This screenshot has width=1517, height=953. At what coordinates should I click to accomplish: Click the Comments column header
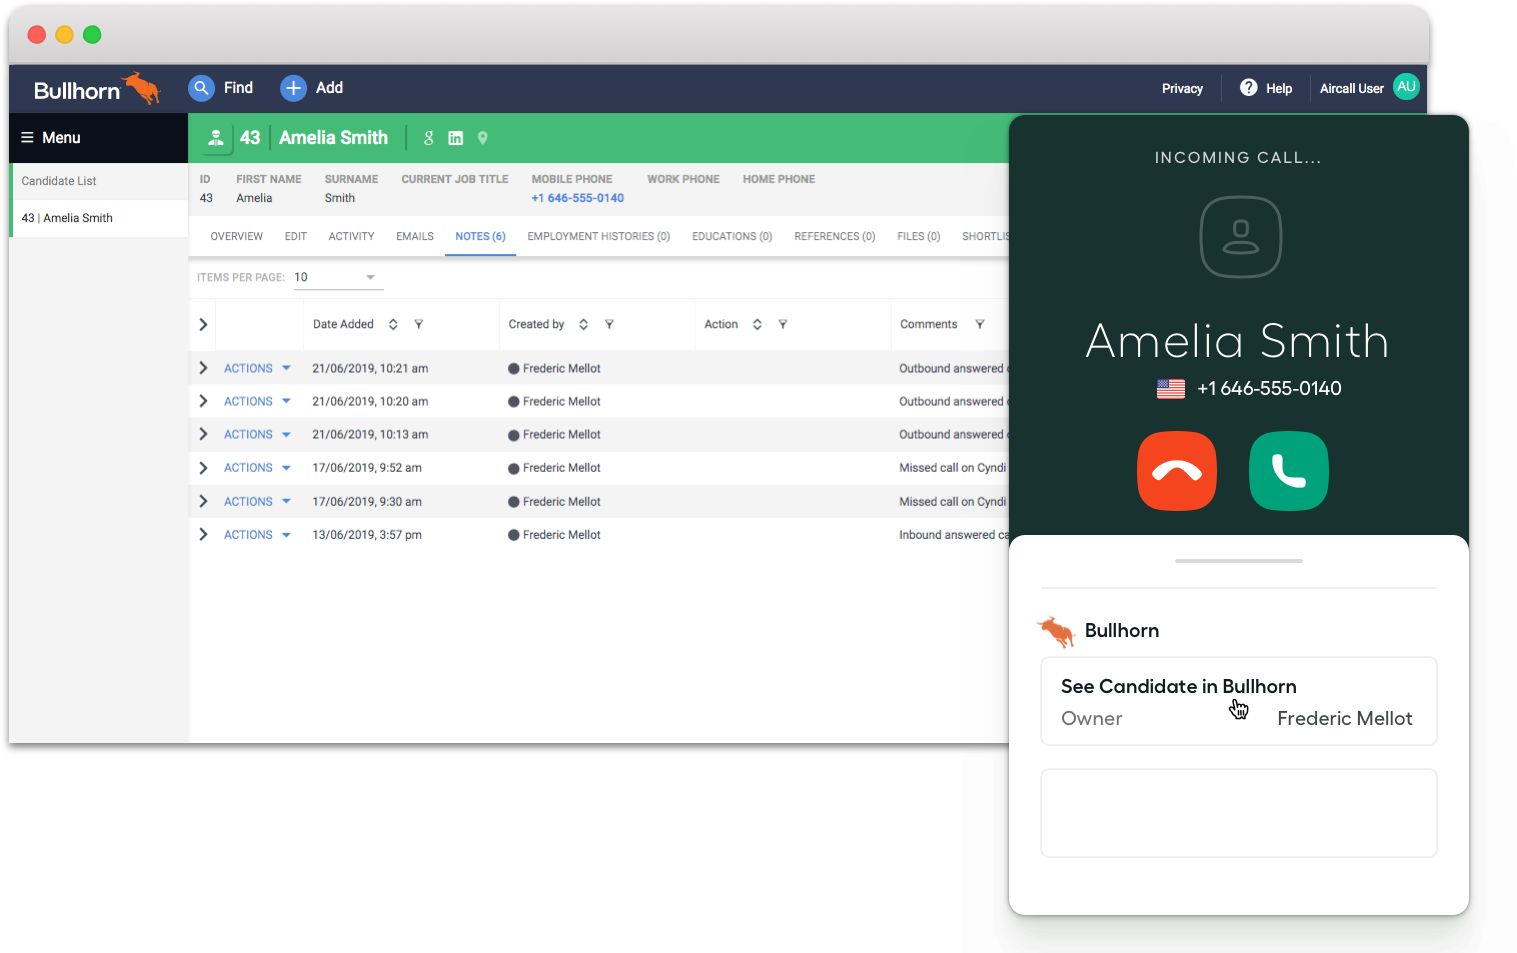[928, 324]
